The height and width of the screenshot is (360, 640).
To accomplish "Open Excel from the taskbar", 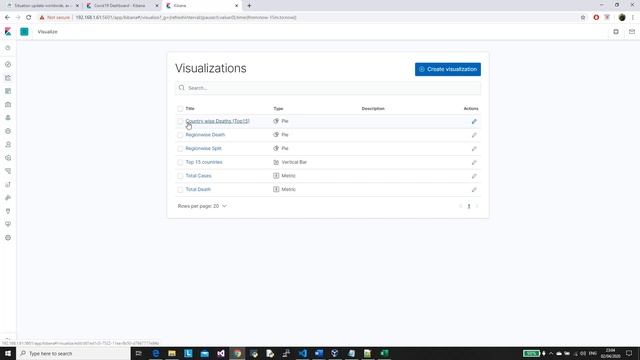I will tap(384, 353).
